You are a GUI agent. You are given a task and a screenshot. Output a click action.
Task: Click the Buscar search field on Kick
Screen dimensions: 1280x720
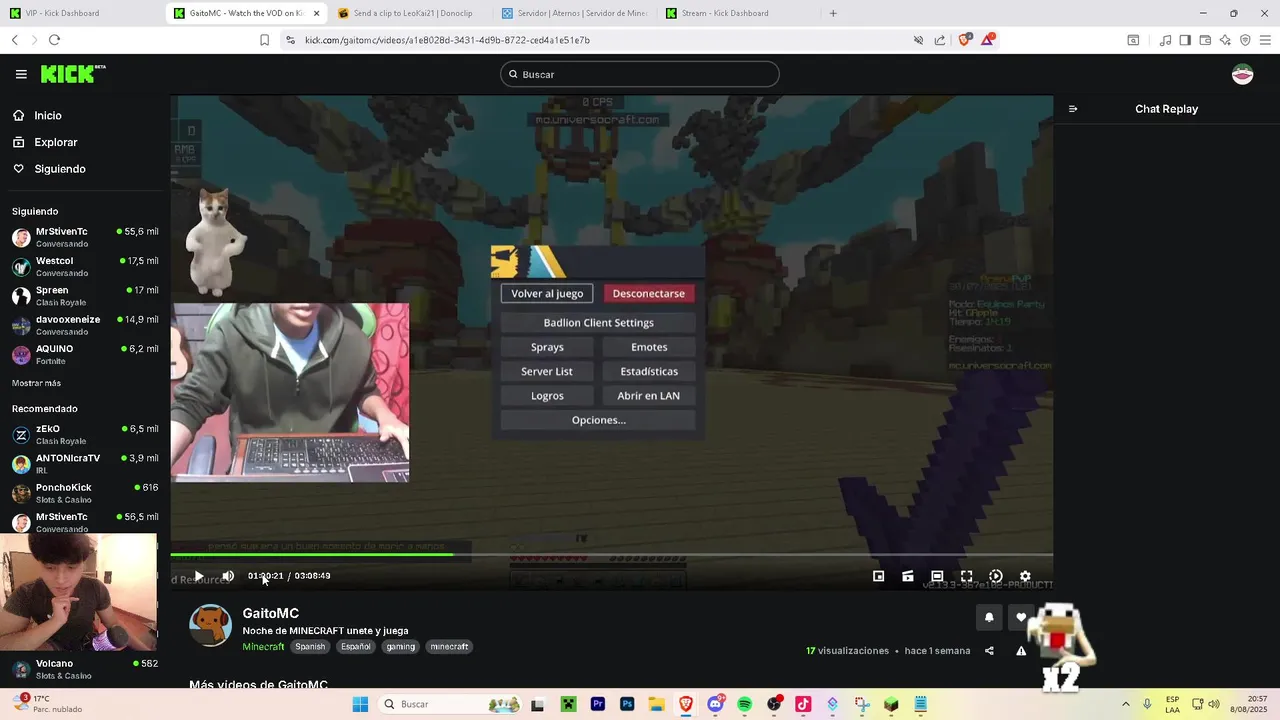coord(640,74)
